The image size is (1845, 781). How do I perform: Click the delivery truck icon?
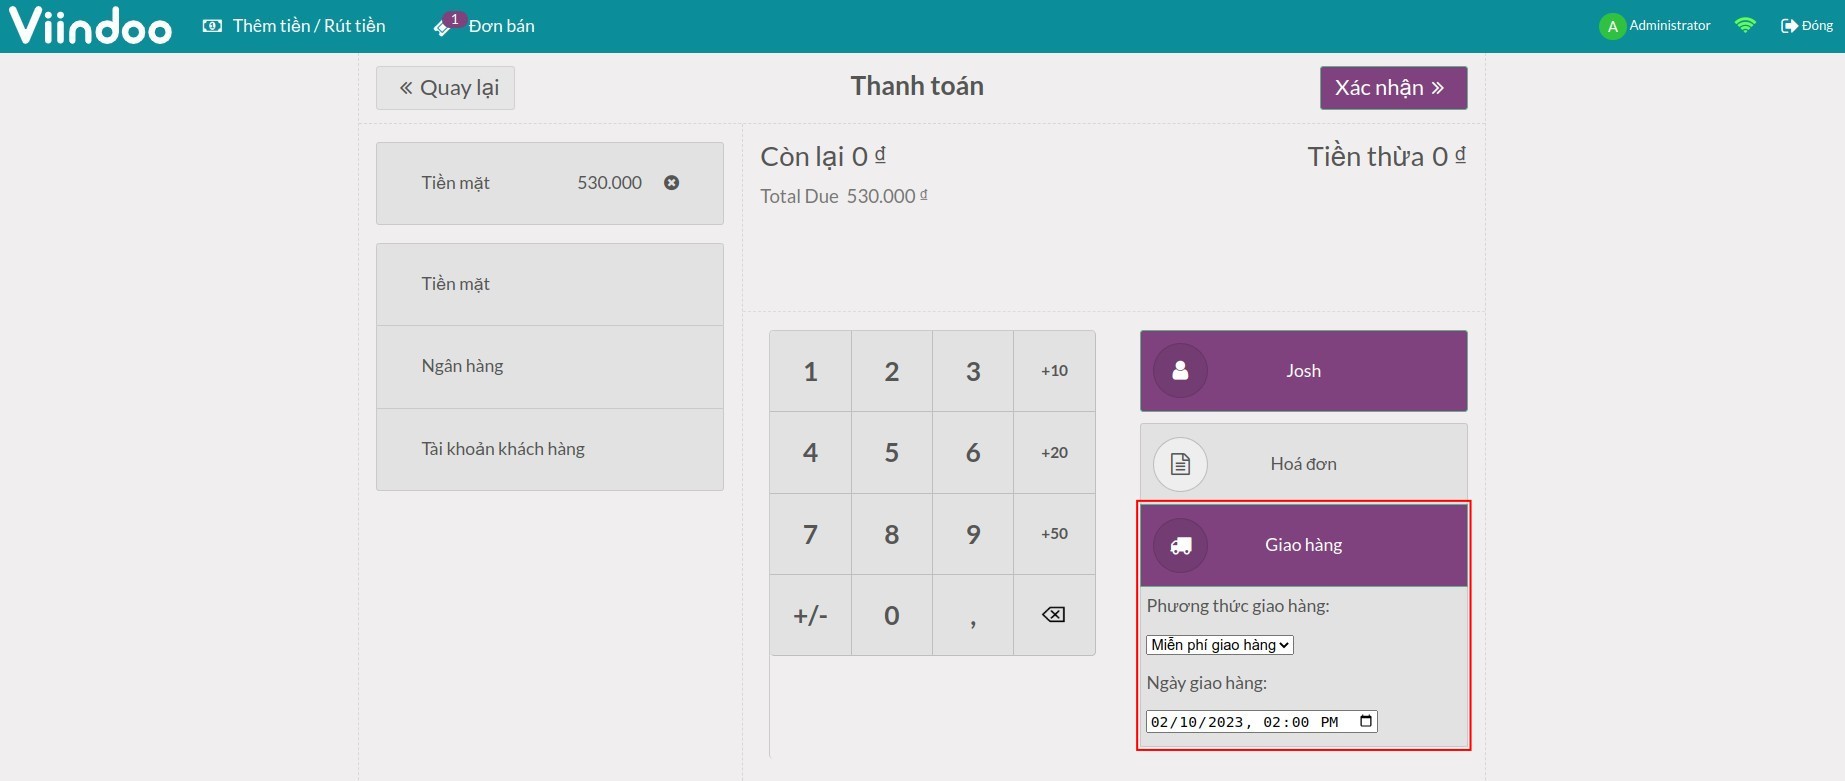1180,546
